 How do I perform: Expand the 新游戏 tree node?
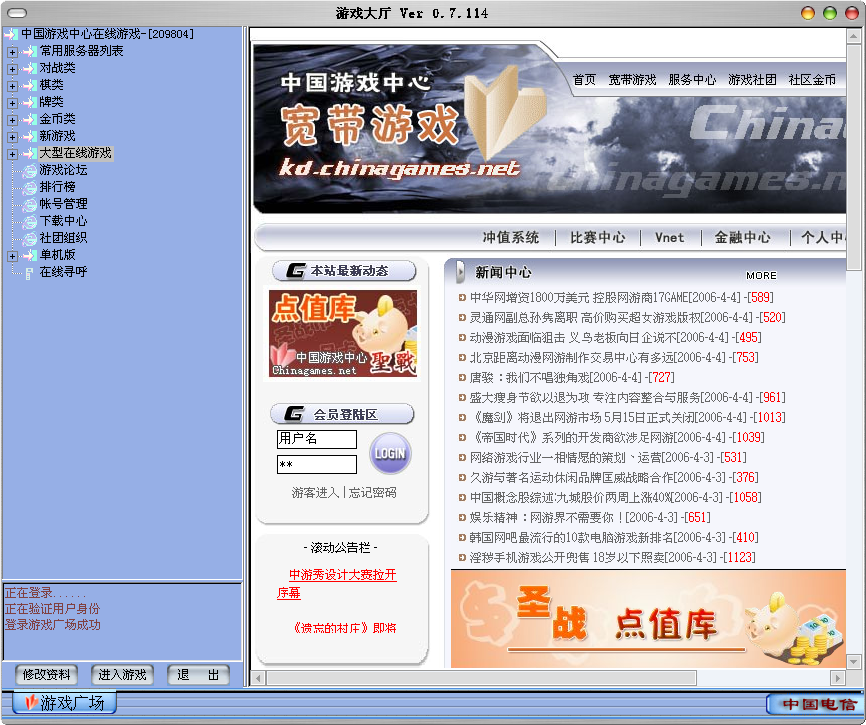(x=12, y=137)
